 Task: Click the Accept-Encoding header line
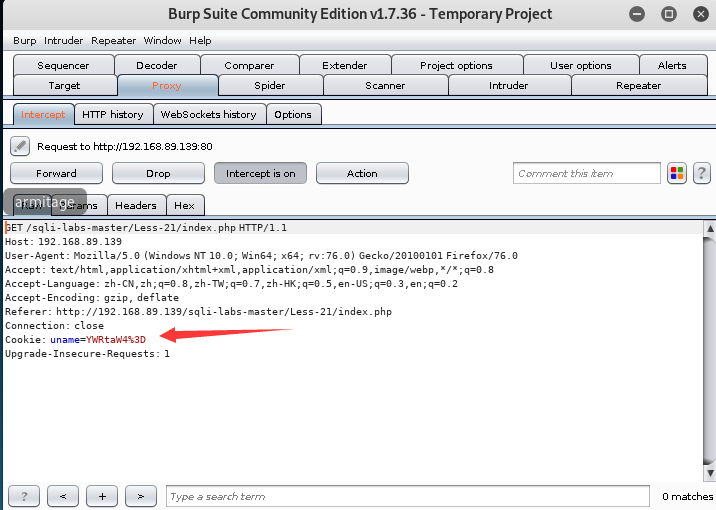click(92, 298)
